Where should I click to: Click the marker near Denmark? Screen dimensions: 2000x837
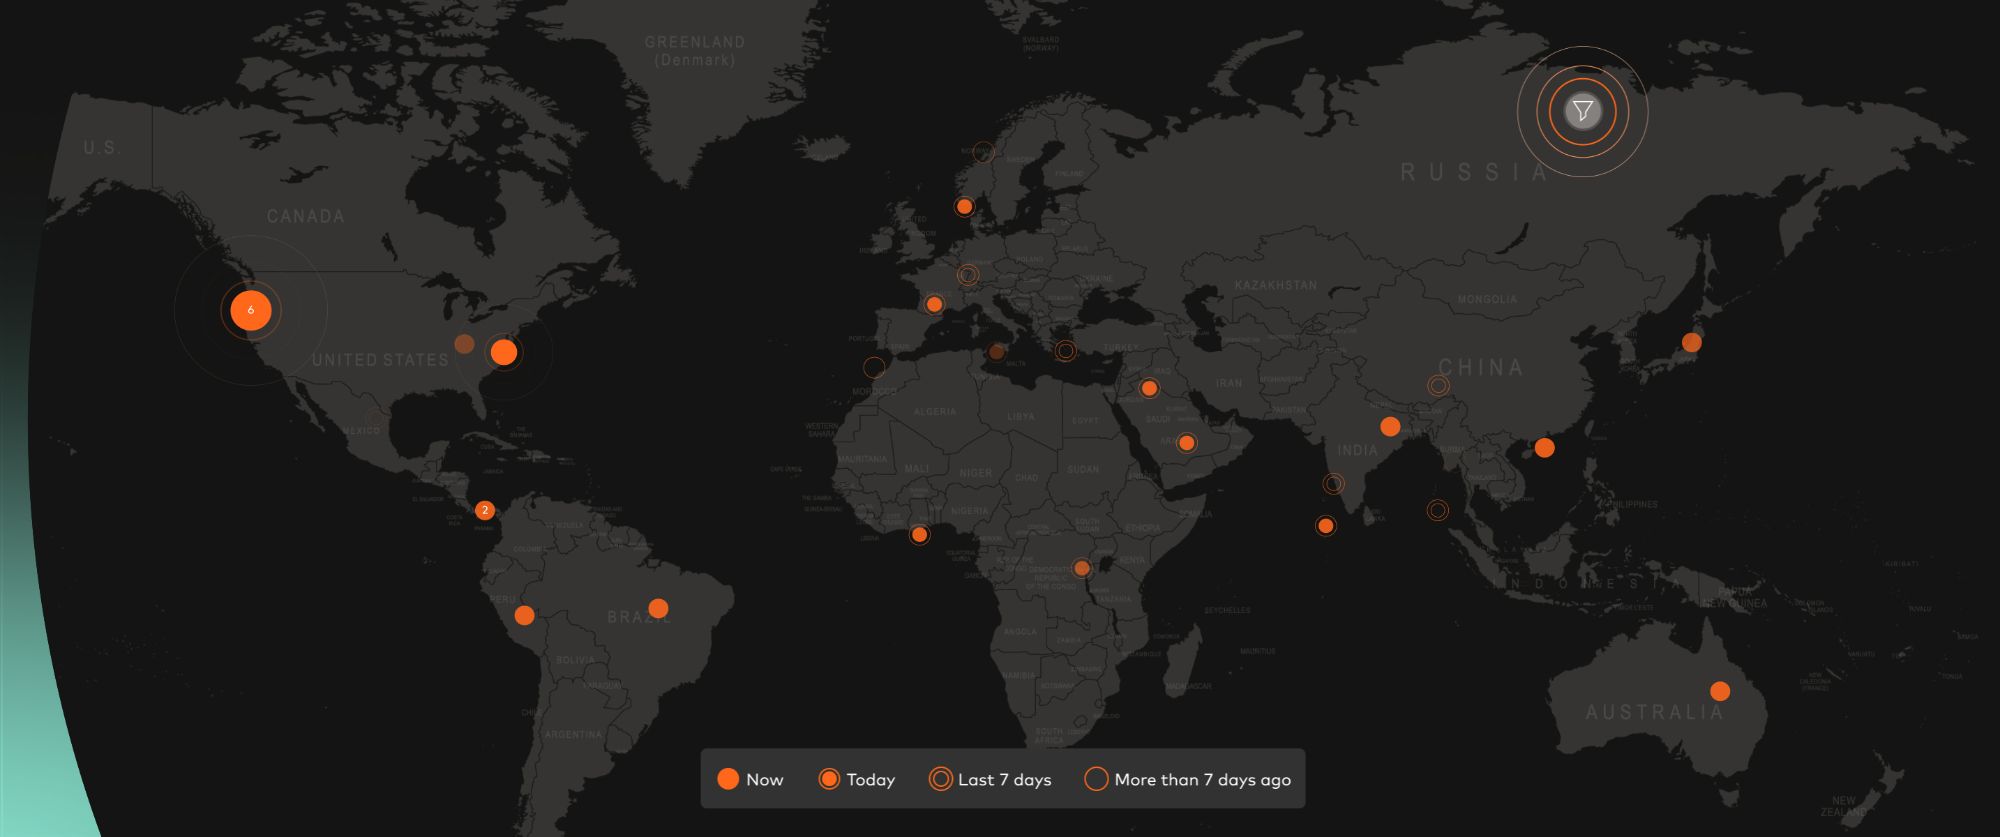coord(964,207)
